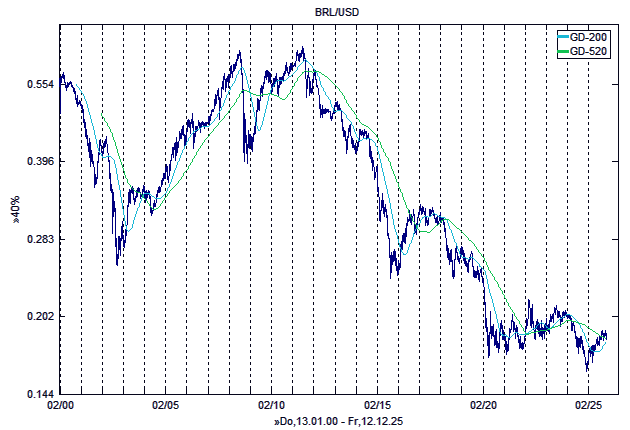Click the 02/05 x-axis date label
630x430 pixels.
click(166, 406)
